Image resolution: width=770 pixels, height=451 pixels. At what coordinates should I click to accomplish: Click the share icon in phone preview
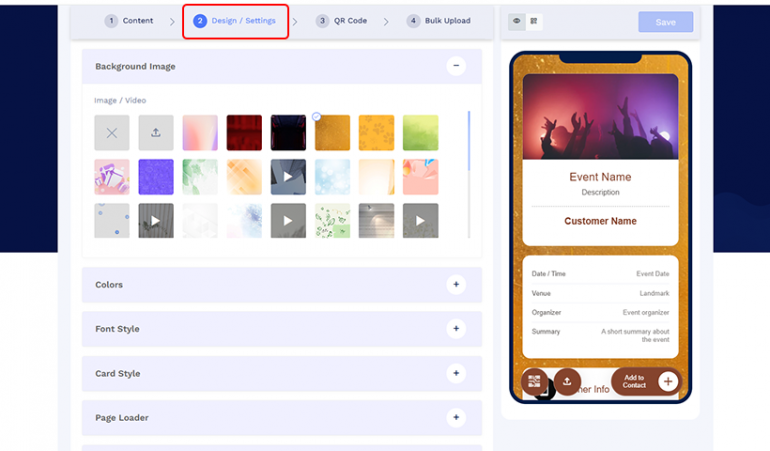pyautogui.click(x=567, y=380)
